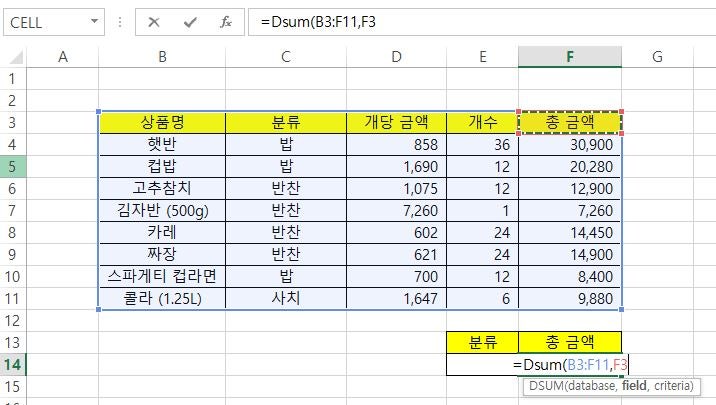Click formula bar options dots handle
716x405 pixels.
[x=120, y=22]
